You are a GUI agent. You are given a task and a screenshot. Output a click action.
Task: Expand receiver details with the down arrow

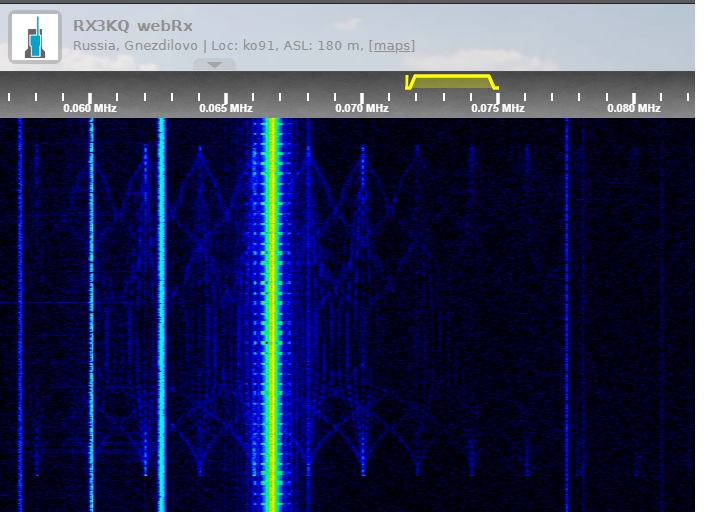click(214, 64)
